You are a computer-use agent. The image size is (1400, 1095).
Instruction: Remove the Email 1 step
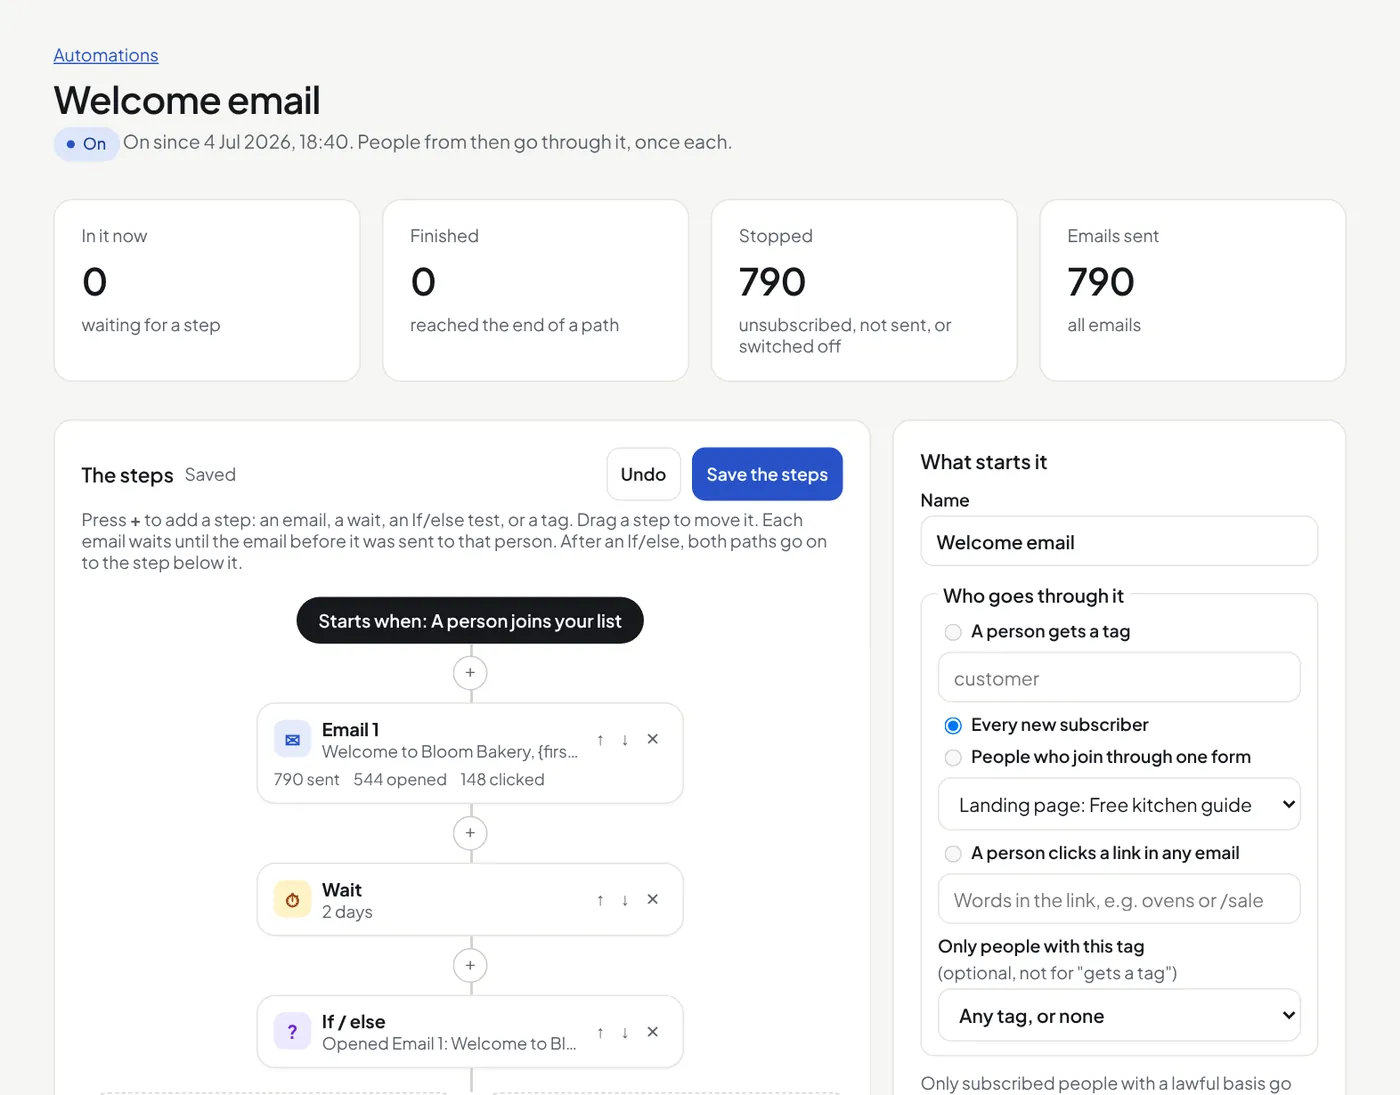(x=653, y=739)
